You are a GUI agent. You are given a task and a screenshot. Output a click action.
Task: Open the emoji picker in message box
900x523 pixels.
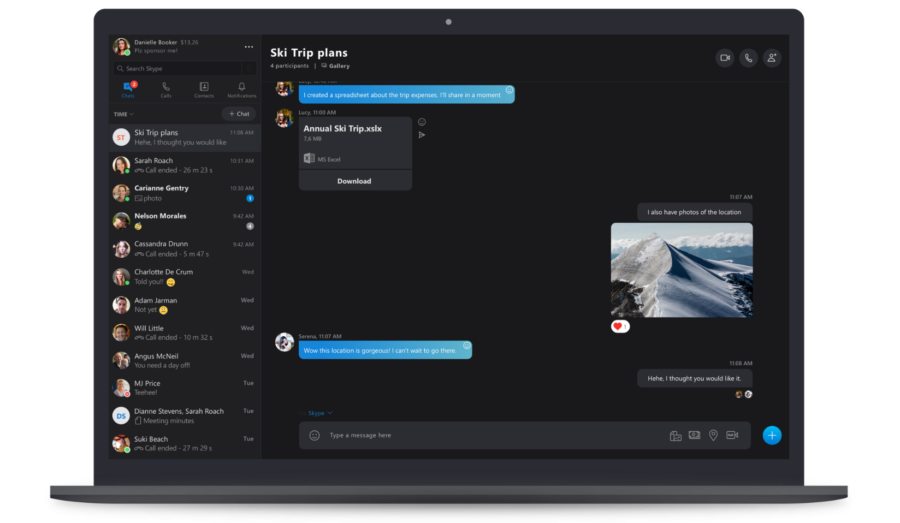315,435
